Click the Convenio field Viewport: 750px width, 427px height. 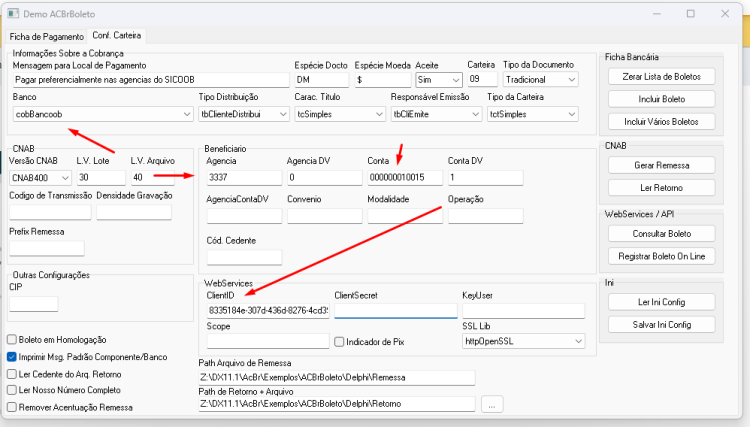click(324, 216)
